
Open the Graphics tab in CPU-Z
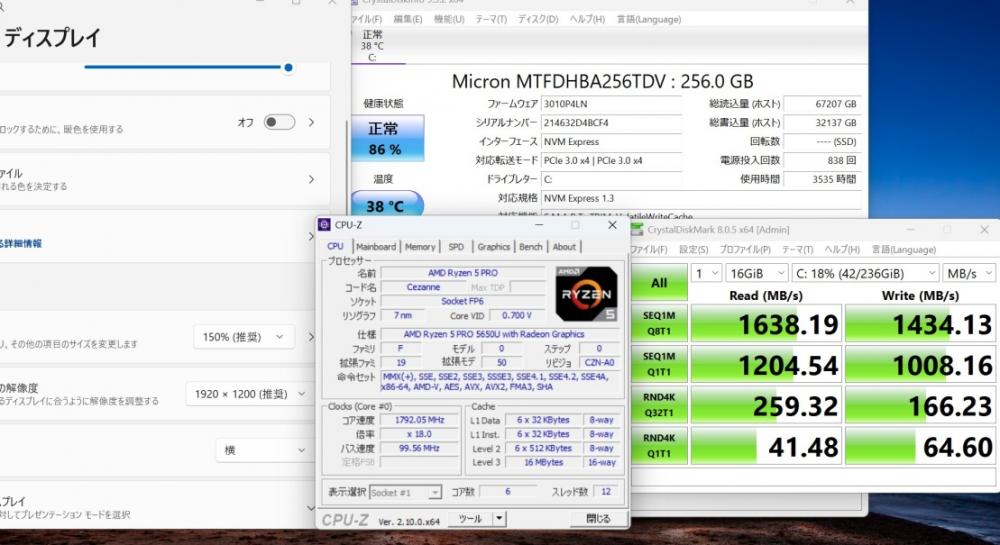(494, 247)
